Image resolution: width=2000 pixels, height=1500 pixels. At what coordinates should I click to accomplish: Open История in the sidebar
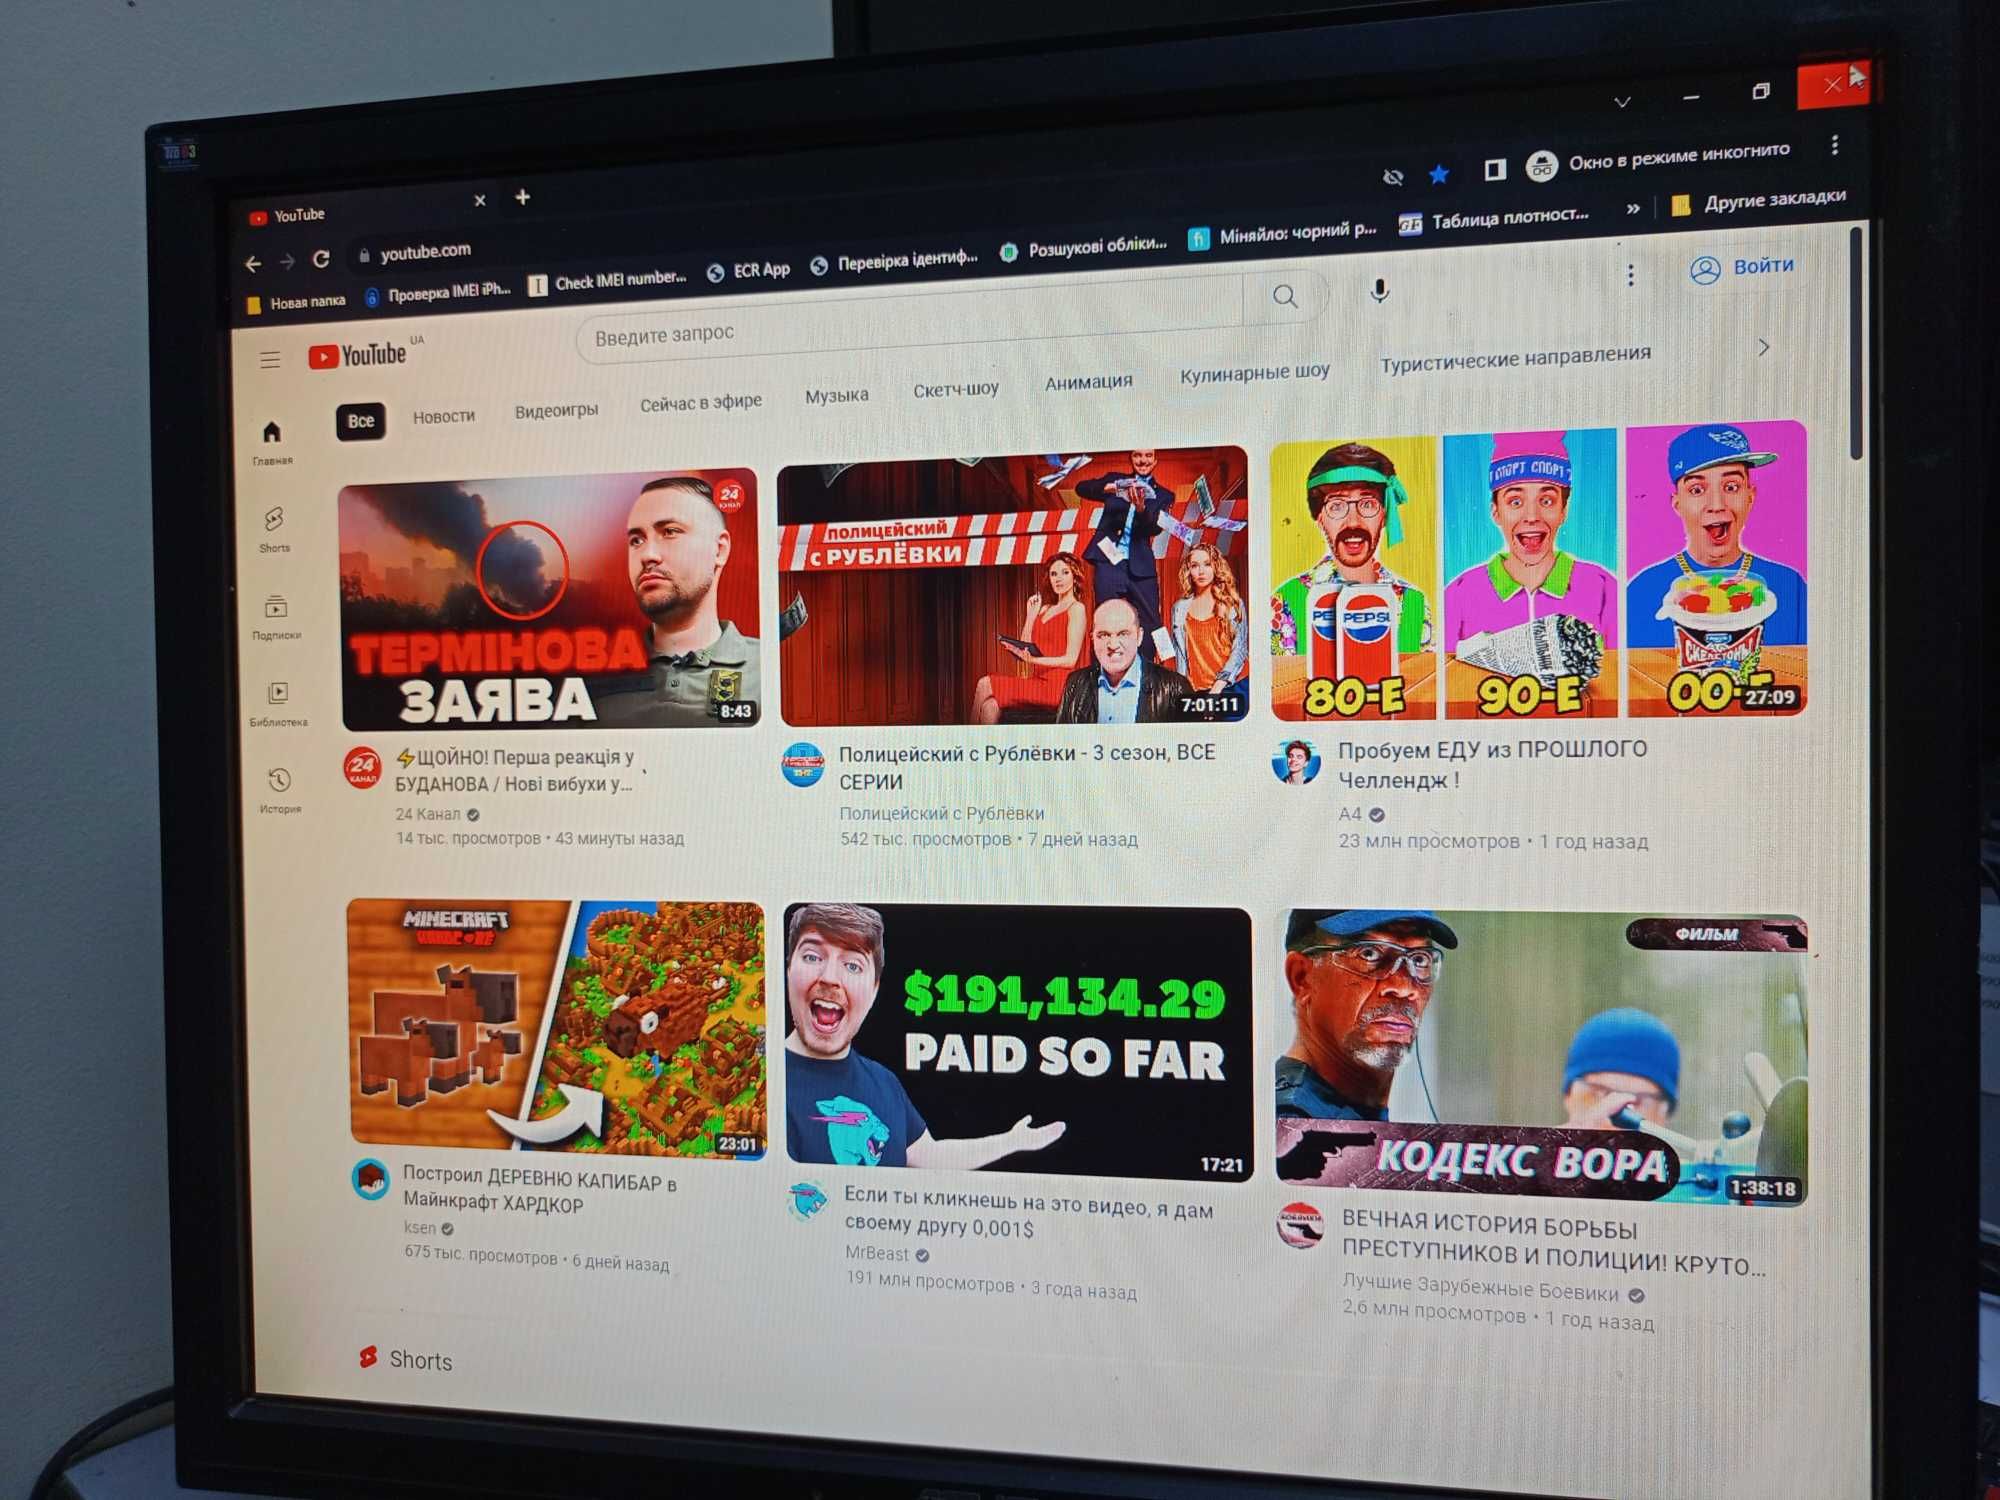280,790
